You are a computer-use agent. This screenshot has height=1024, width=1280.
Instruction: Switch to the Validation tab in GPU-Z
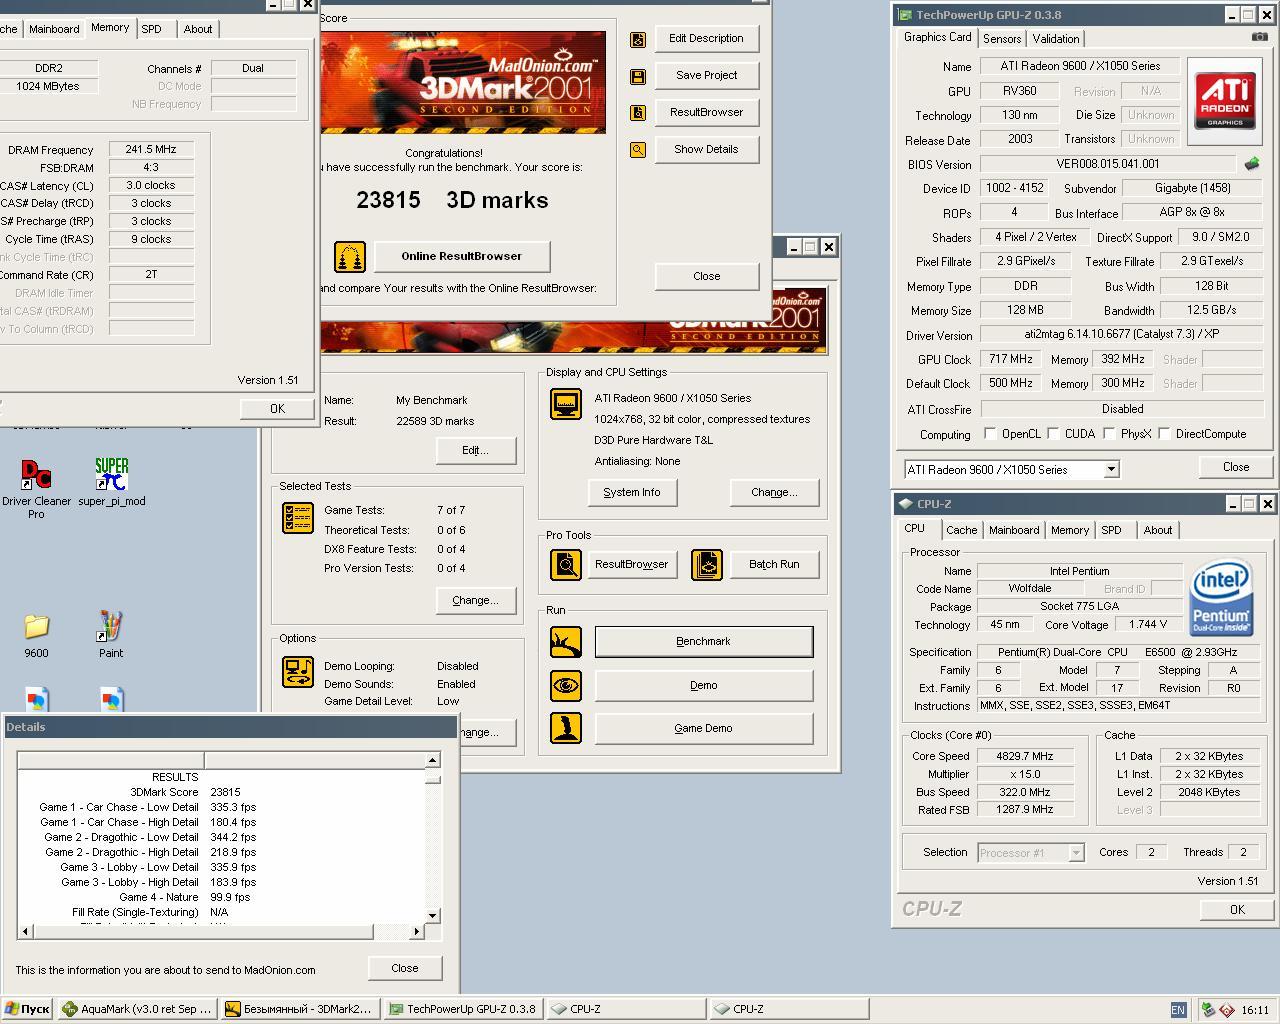(1056, 39)
